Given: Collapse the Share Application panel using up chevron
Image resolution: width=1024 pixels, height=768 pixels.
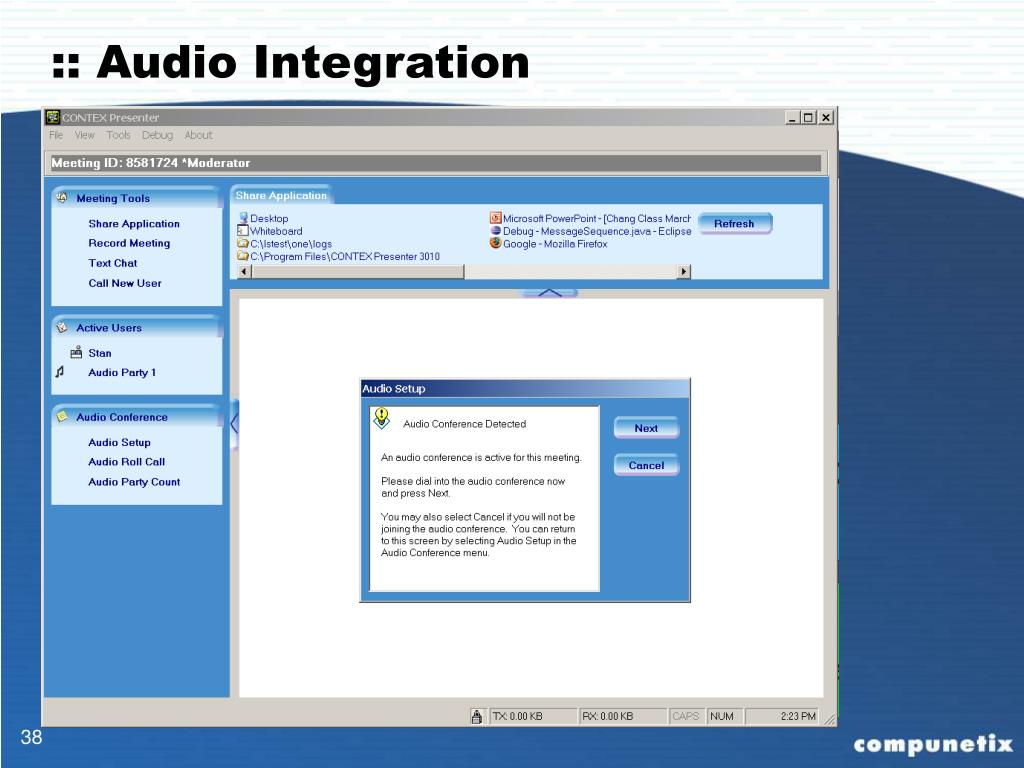Looking at the screenshot, I should [549, 293].
